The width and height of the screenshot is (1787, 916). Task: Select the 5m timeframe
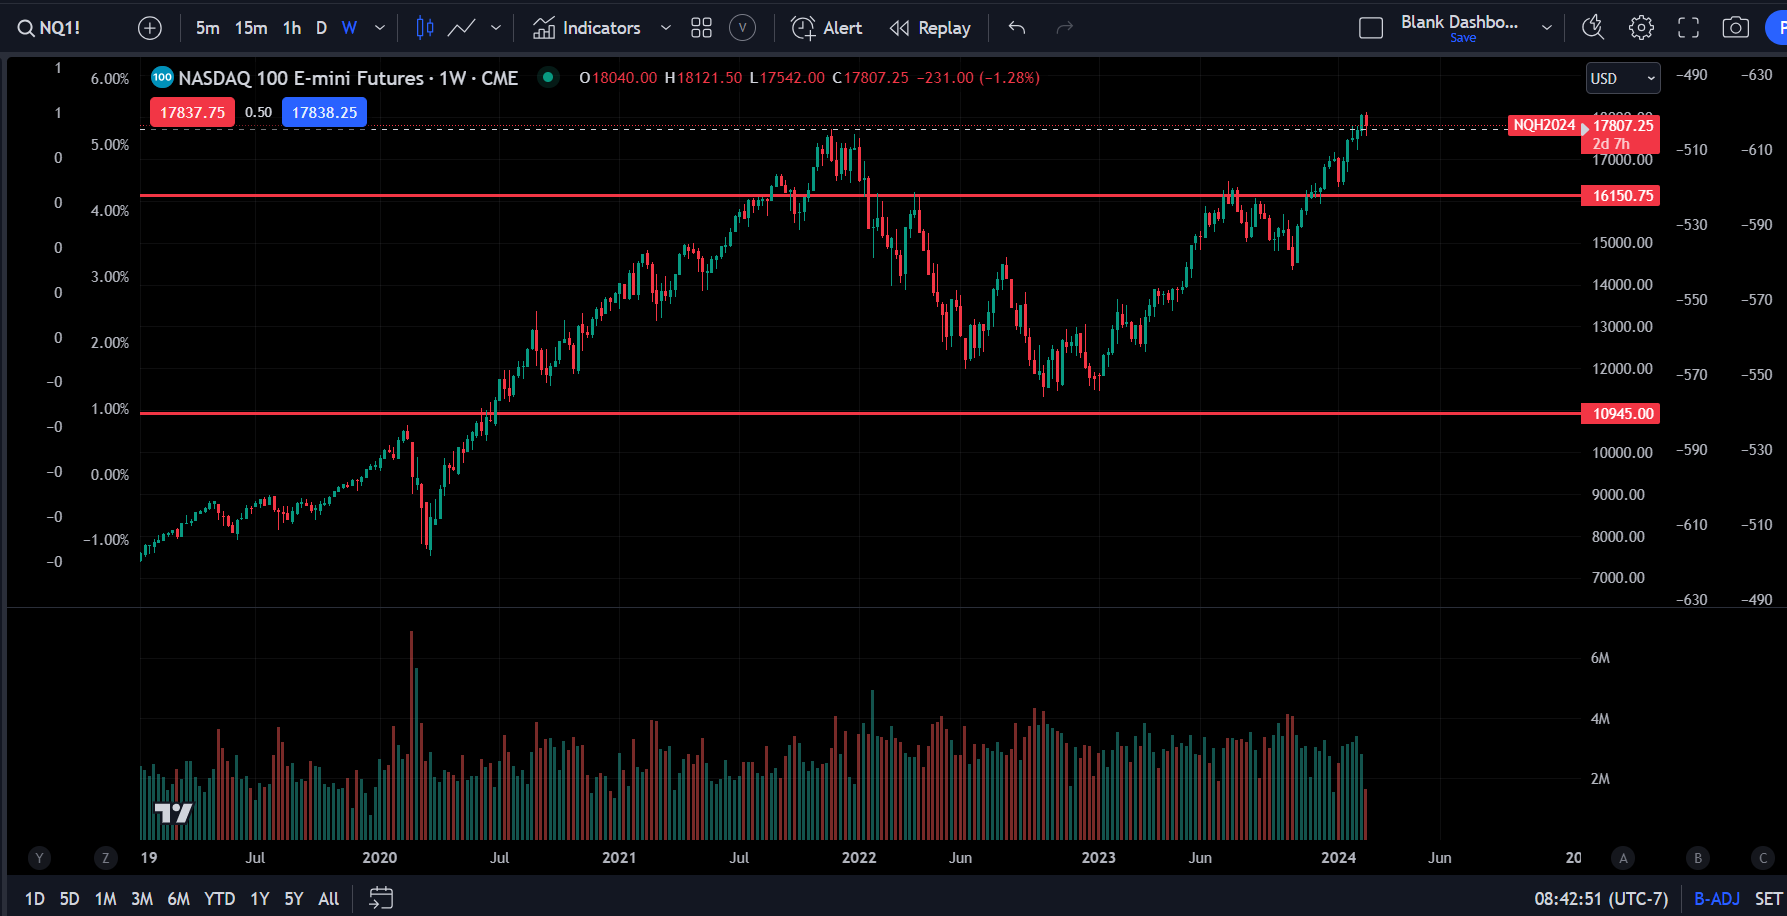pos(208,28)
